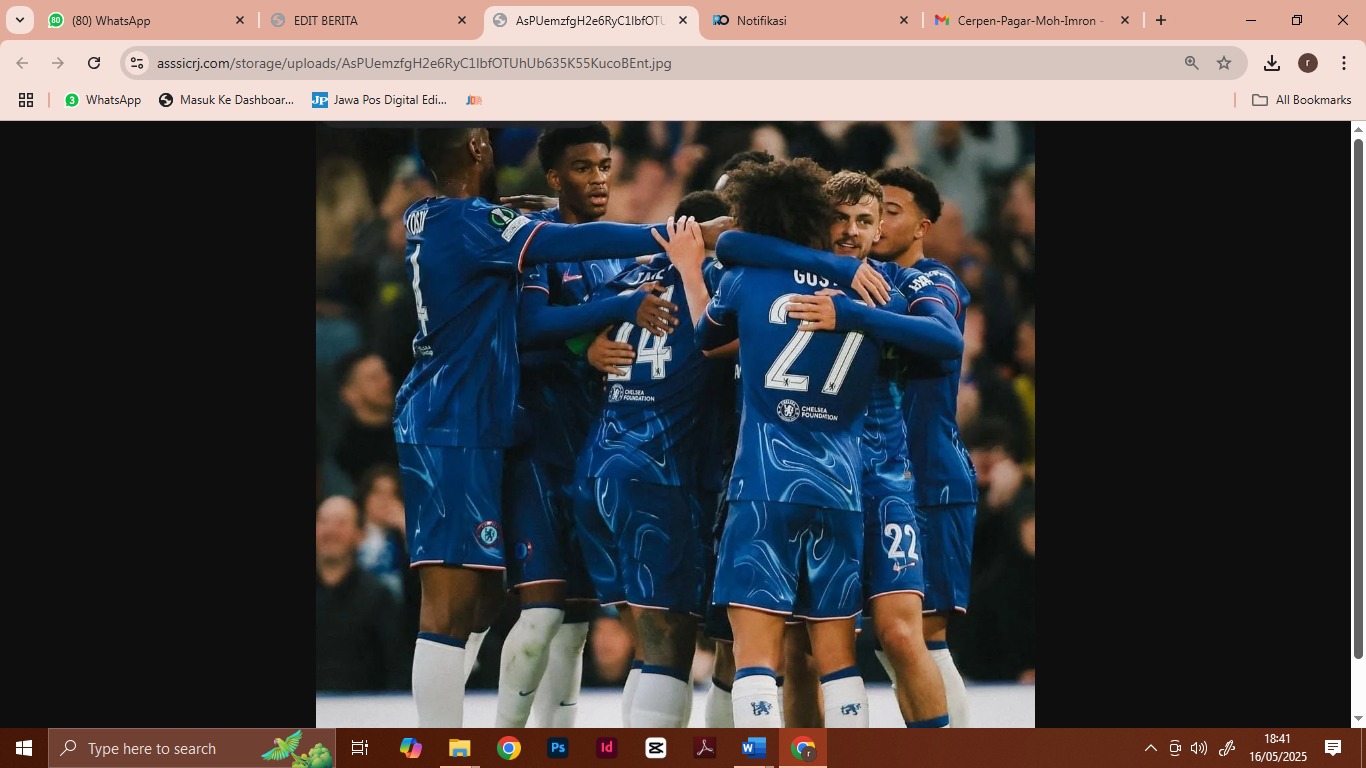The height and width of the screenshot is (768, 1366).
Task: Reload the current page
Action: (94, 63)
